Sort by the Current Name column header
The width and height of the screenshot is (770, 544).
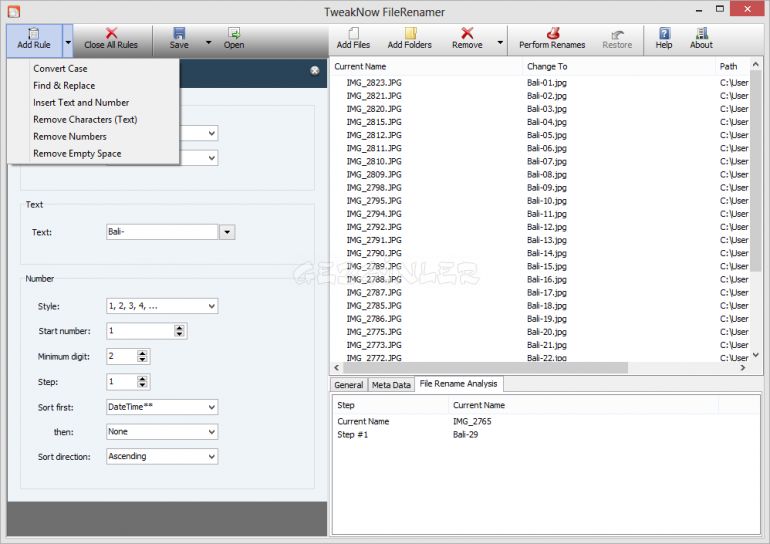click(x=427, y=66)
